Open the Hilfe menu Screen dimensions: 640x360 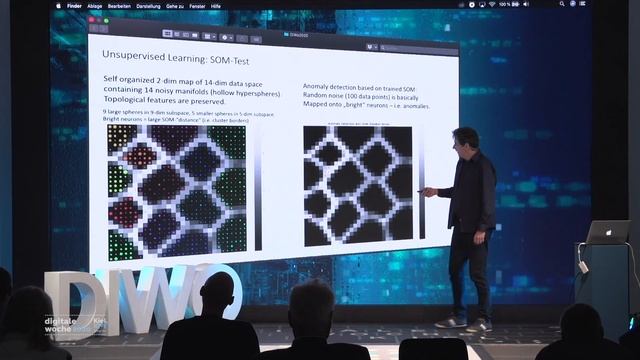pos(216,6)
